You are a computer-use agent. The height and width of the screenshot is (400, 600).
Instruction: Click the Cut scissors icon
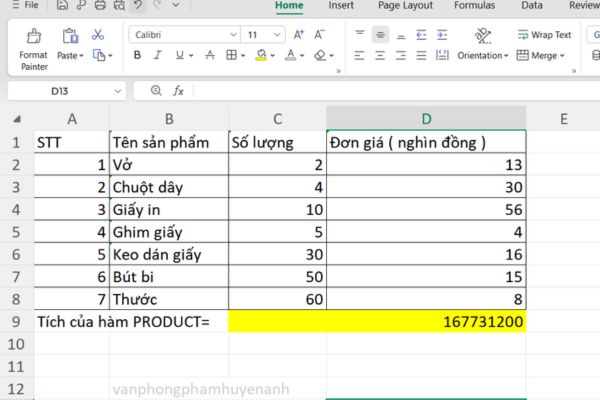(98, 35)
